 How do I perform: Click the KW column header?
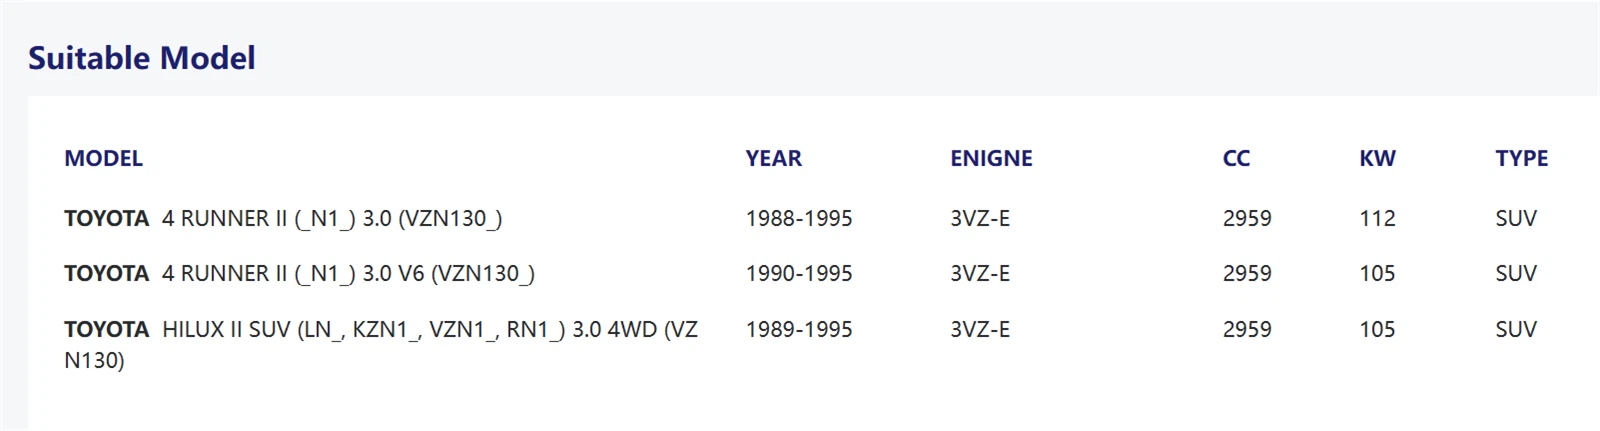pyautogui.click(x=1377, y=158)
